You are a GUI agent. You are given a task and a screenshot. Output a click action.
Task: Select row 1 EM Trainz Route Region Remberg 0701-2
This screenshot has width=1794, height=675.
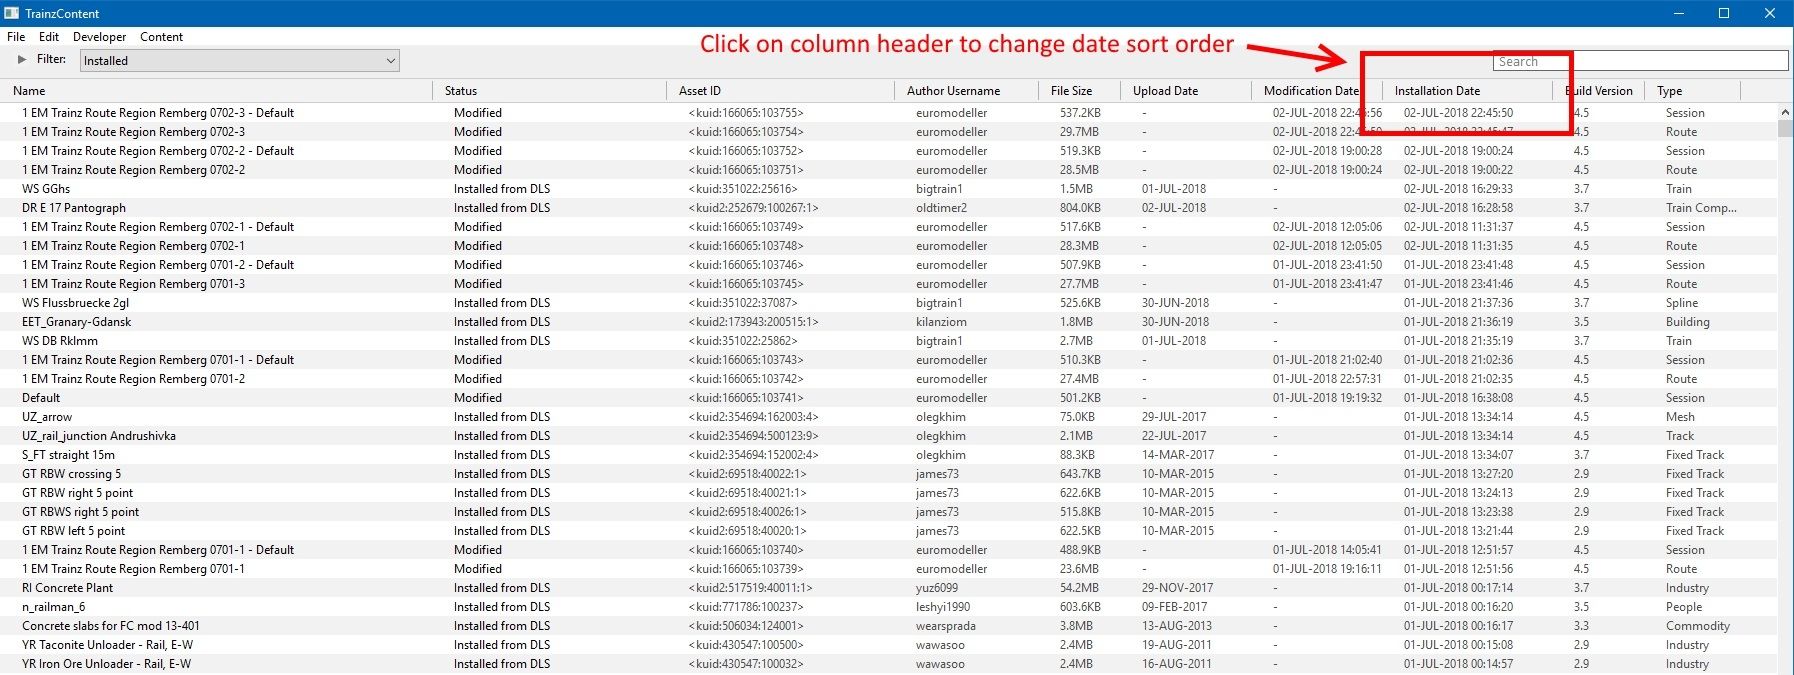(x=890, y=379)
